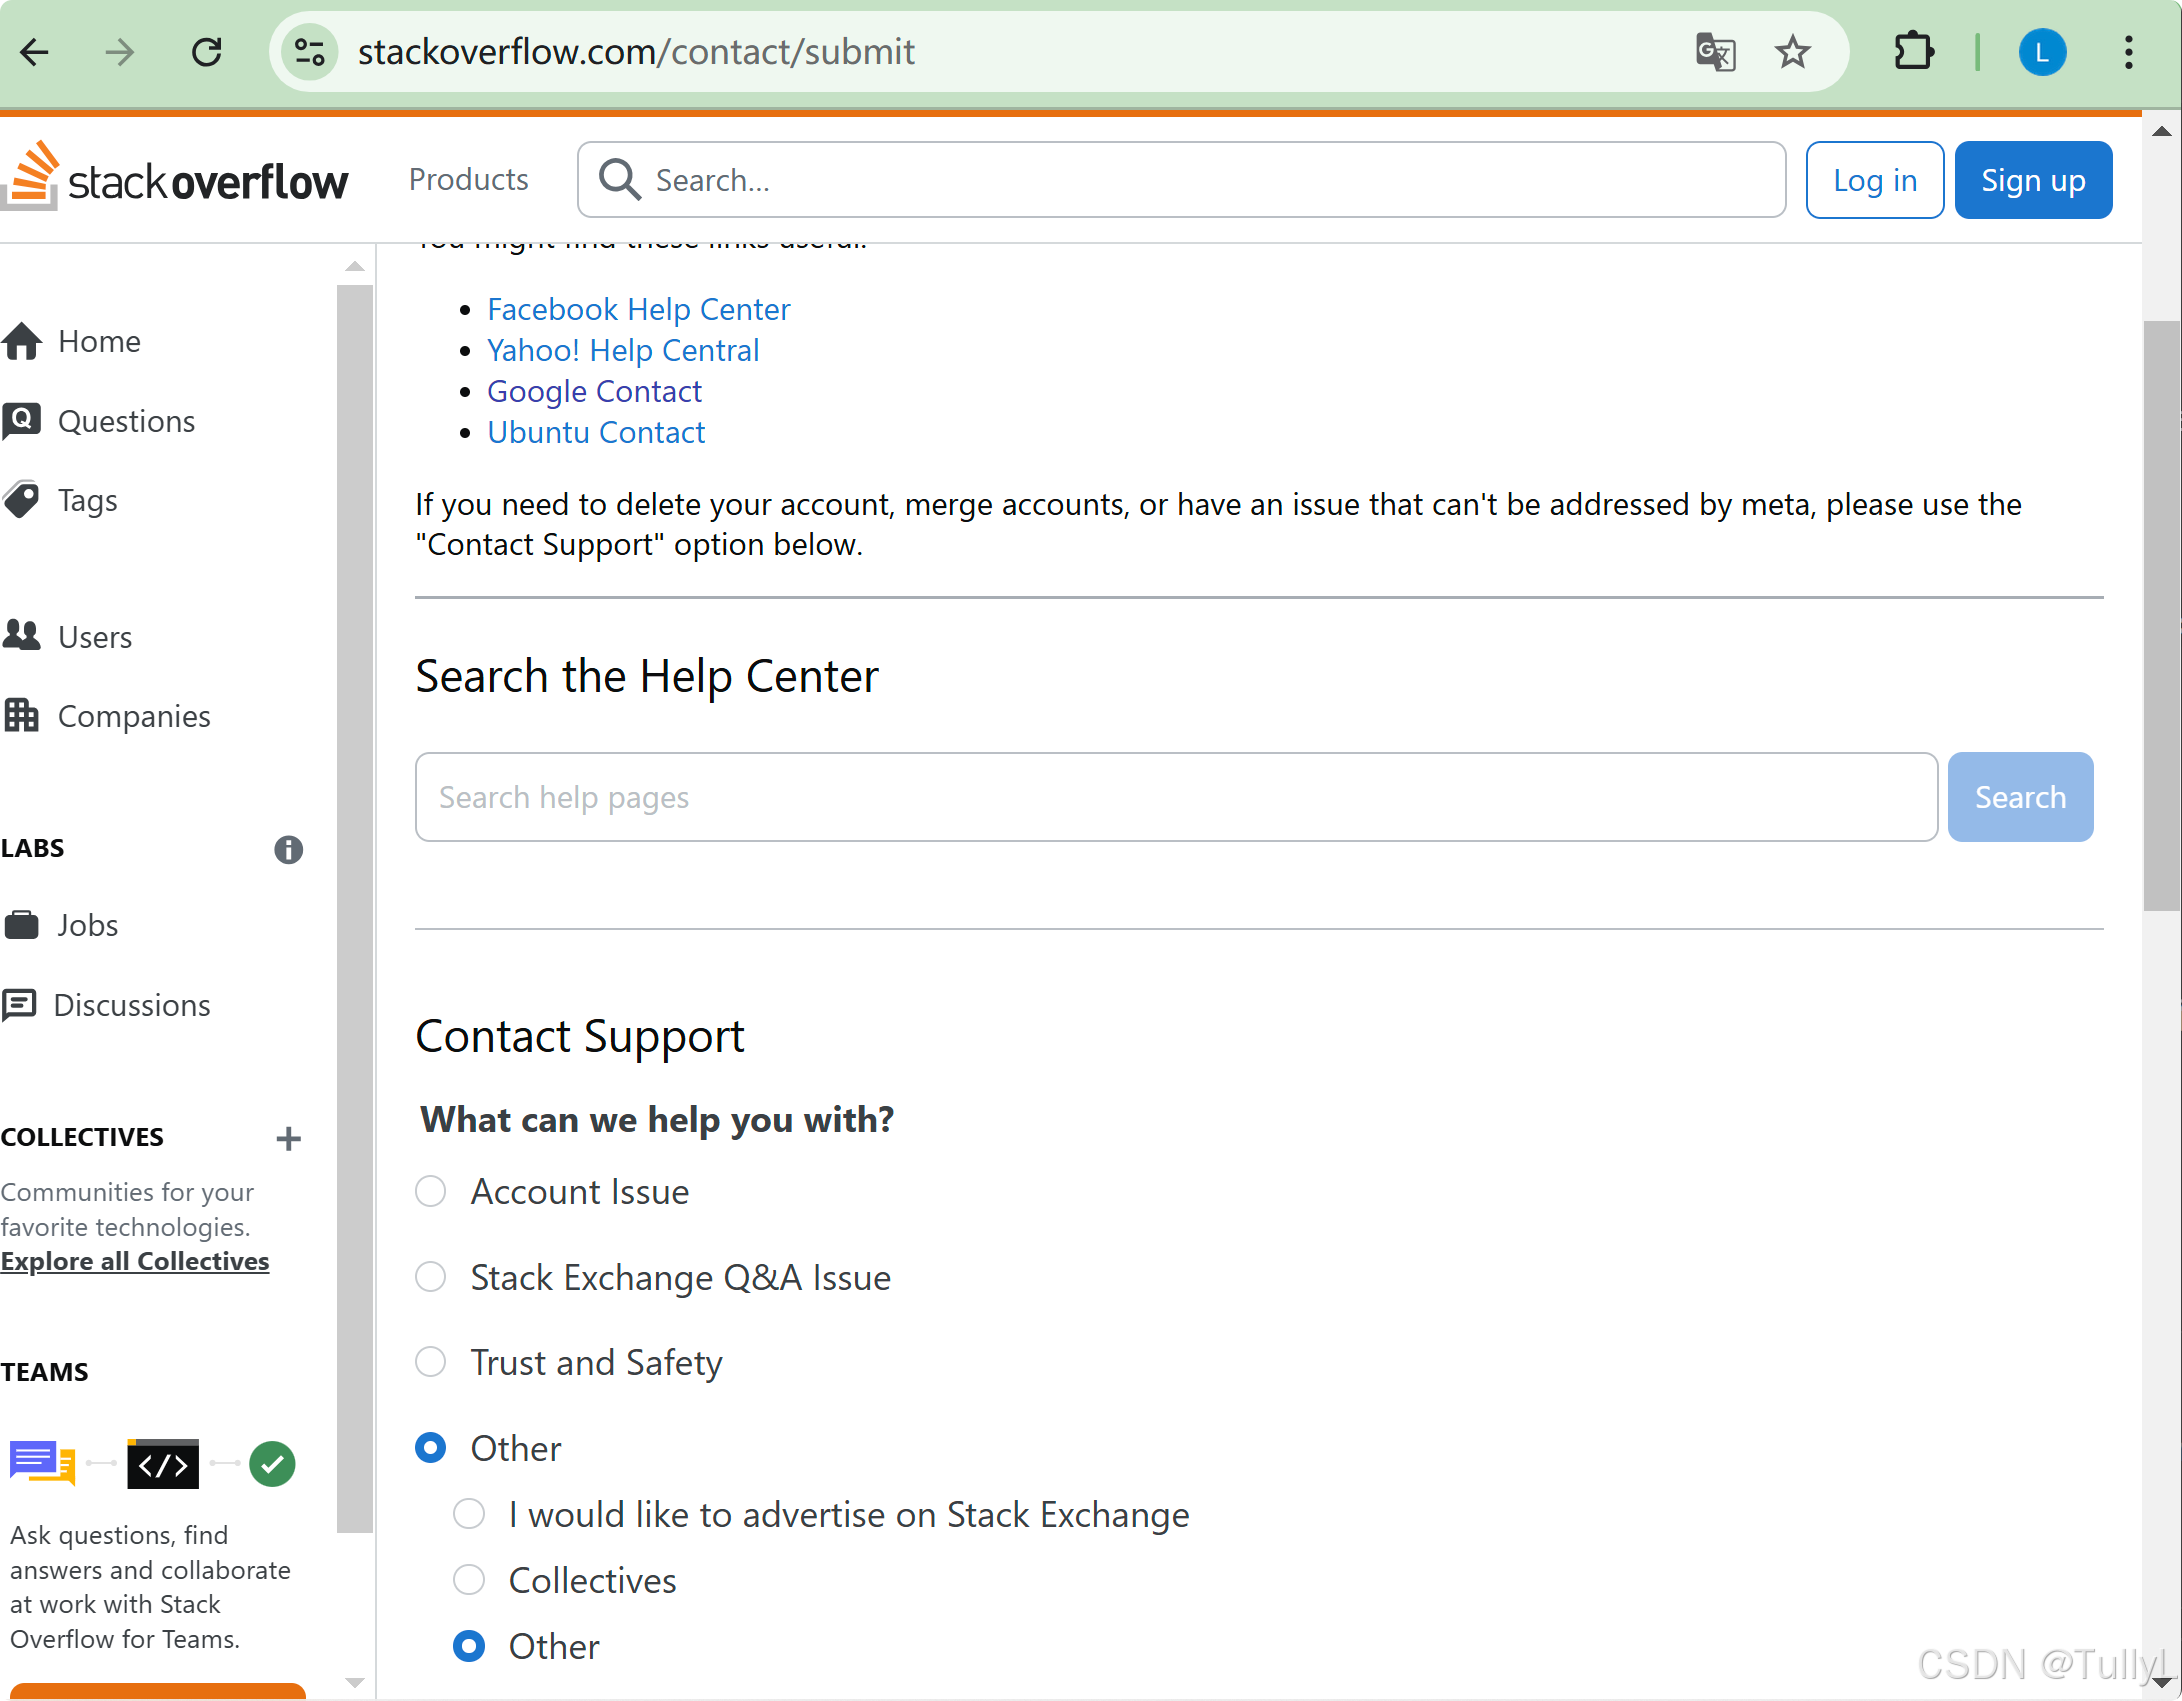Click the top Search... input field

click(1182, 180)
